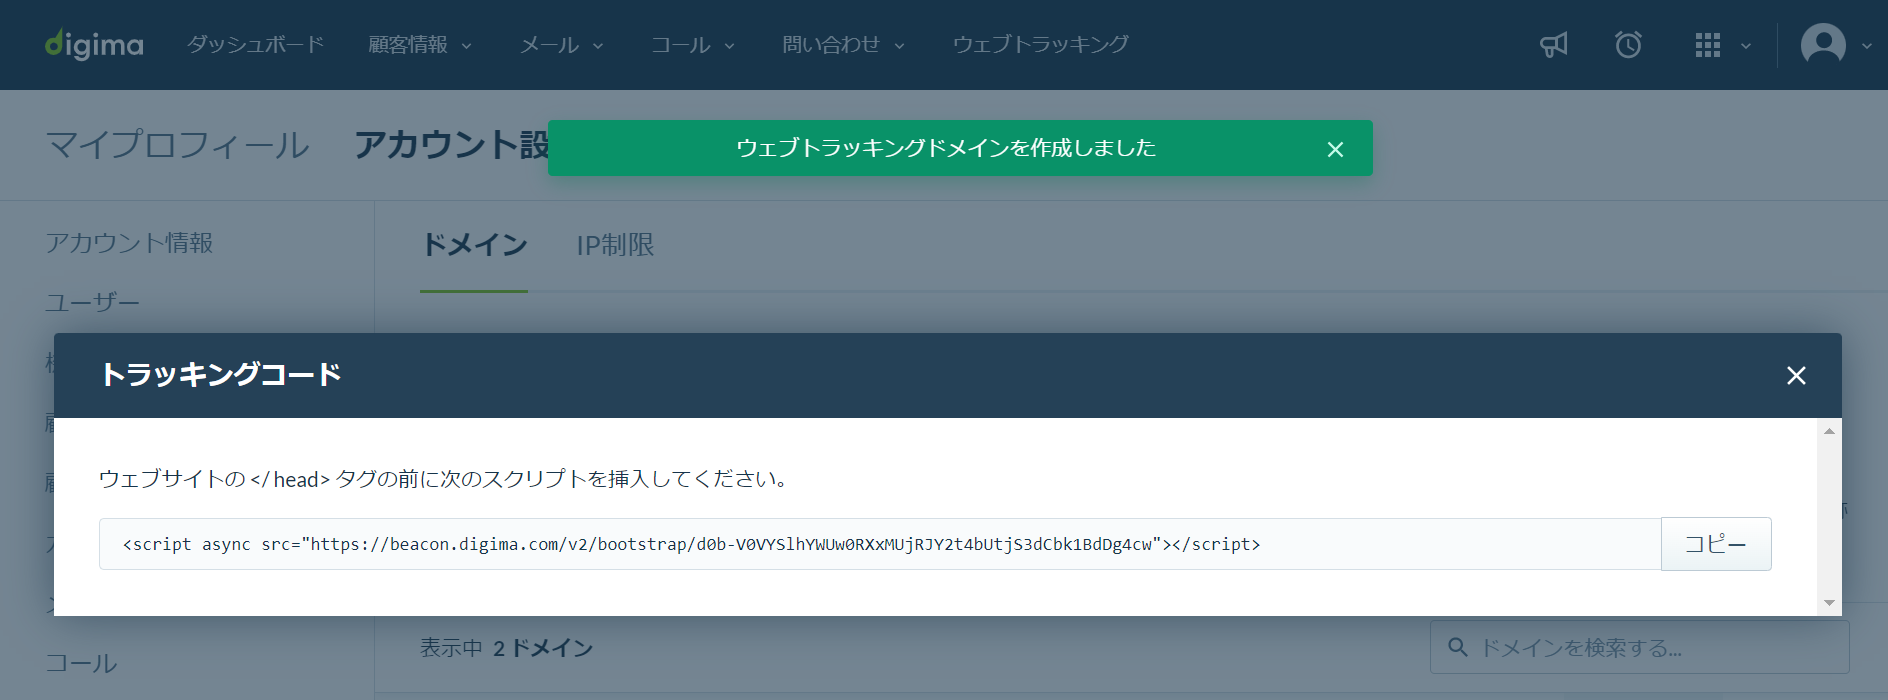Open the alarm clock reminders icon

[x=1628, y=45]
